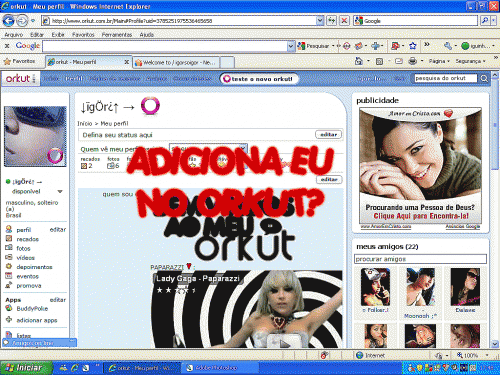500x375 pixels.
Task: Click in the 'pesquisa do orkut' search field
Action: click(x=446, y=78)
